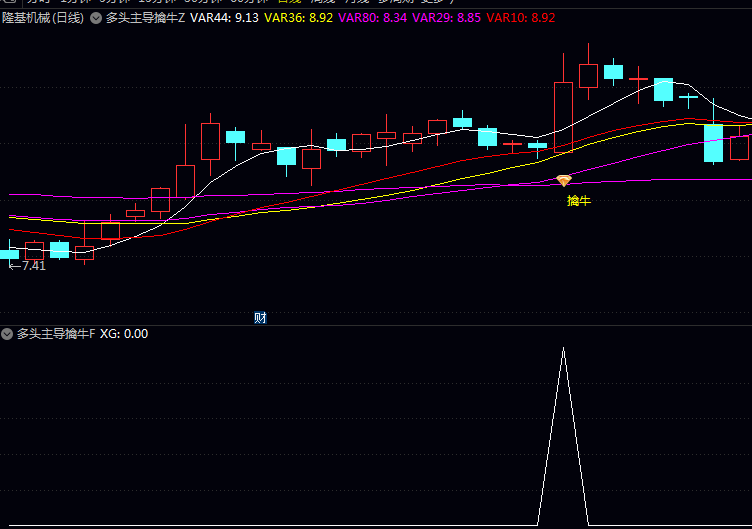This screenshot has width=752, height=529.
Task: Select the tall red candle above 擒牛 signal
Action: click(563, 117)
